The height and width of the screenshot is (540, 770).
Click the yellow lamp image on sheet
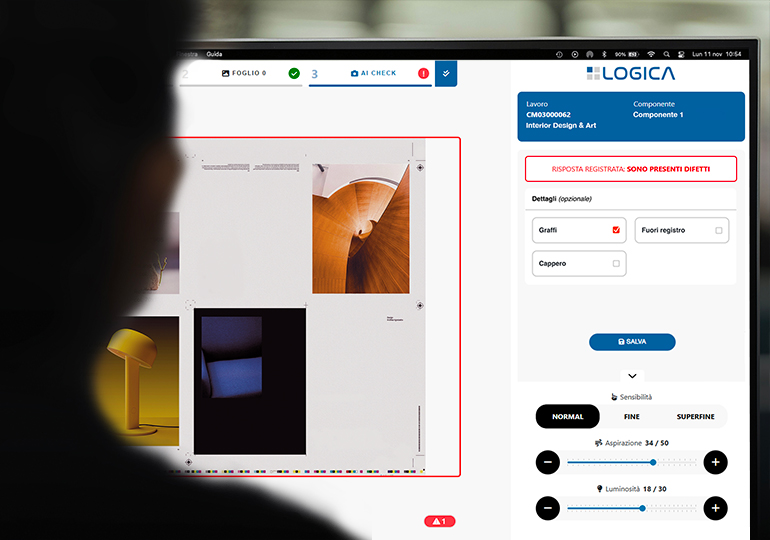tap(139, 381)
